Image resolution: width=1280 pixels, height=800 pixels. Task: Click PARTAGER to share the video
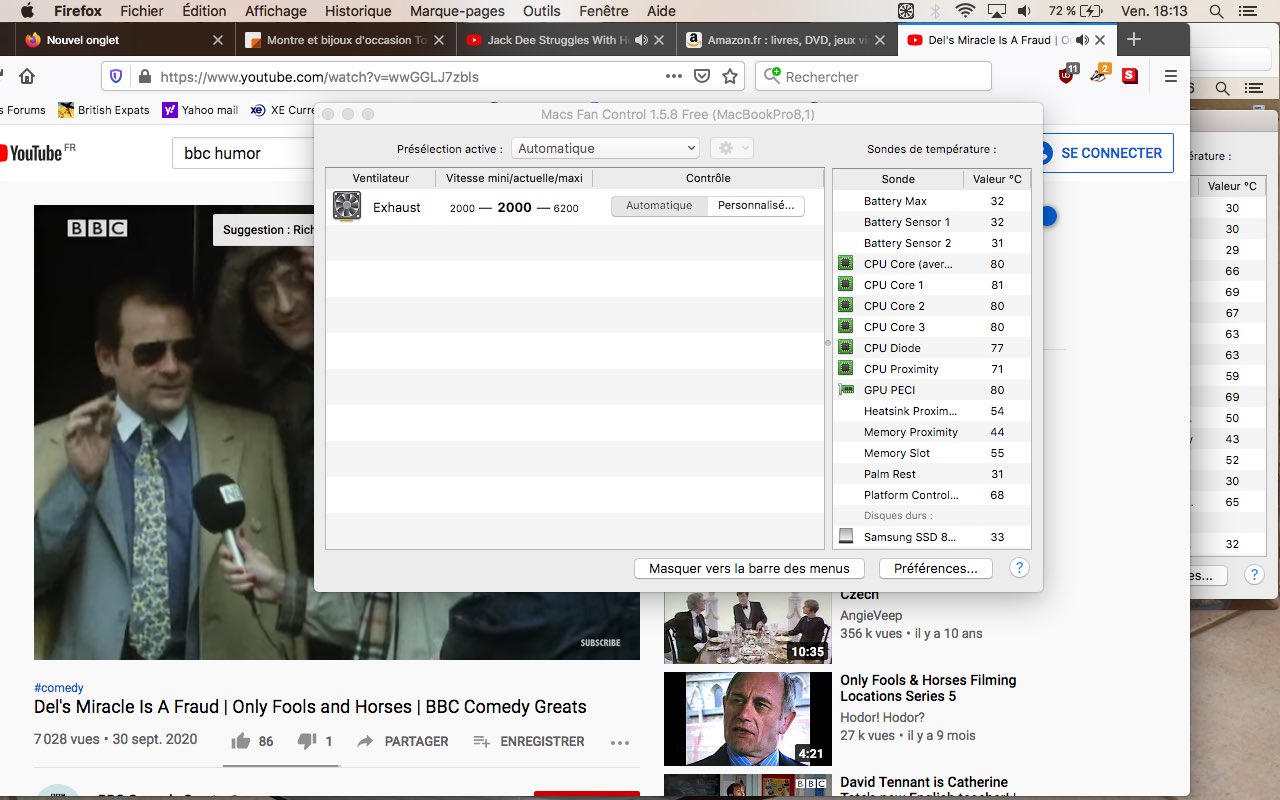click(403, 741)
